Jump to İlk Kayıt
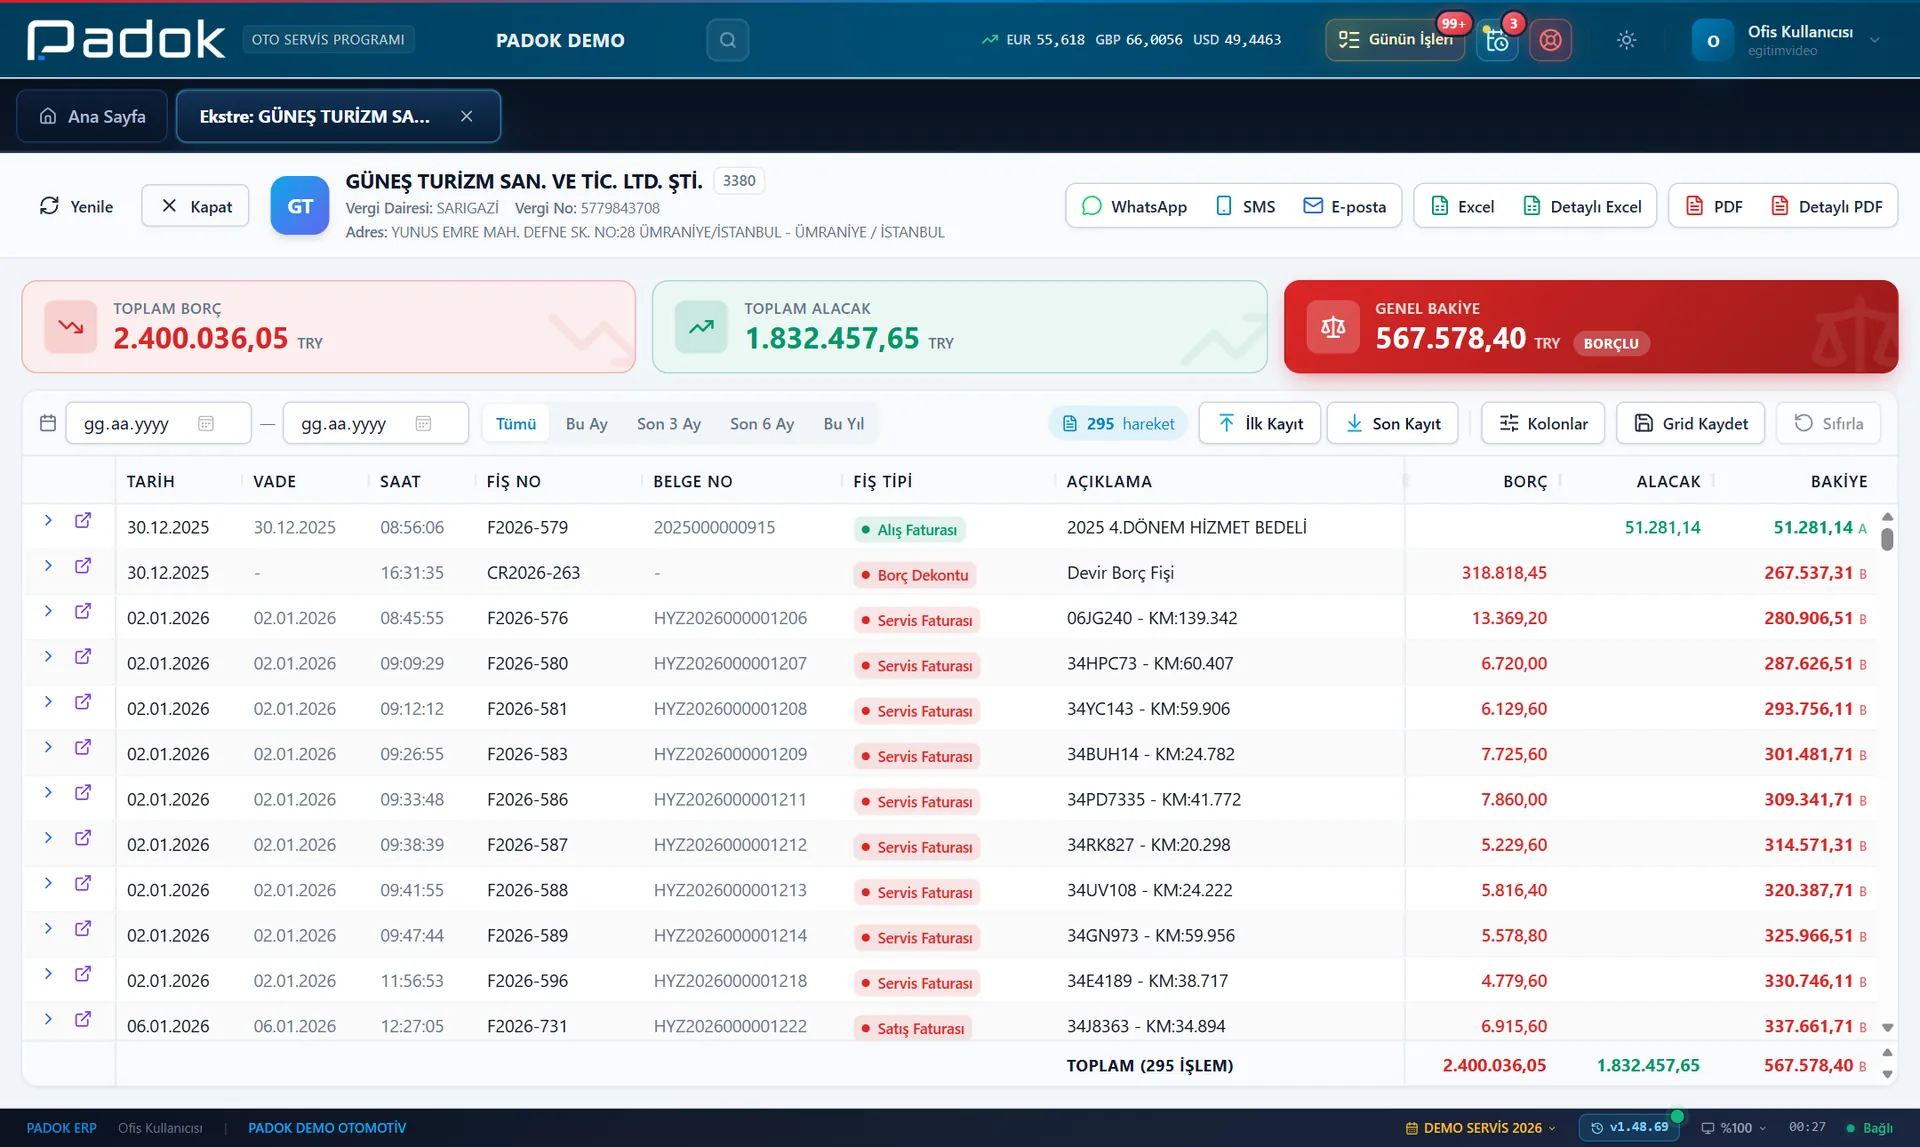Screen dimensions: 1920x1147 (x=1259, y=423)
